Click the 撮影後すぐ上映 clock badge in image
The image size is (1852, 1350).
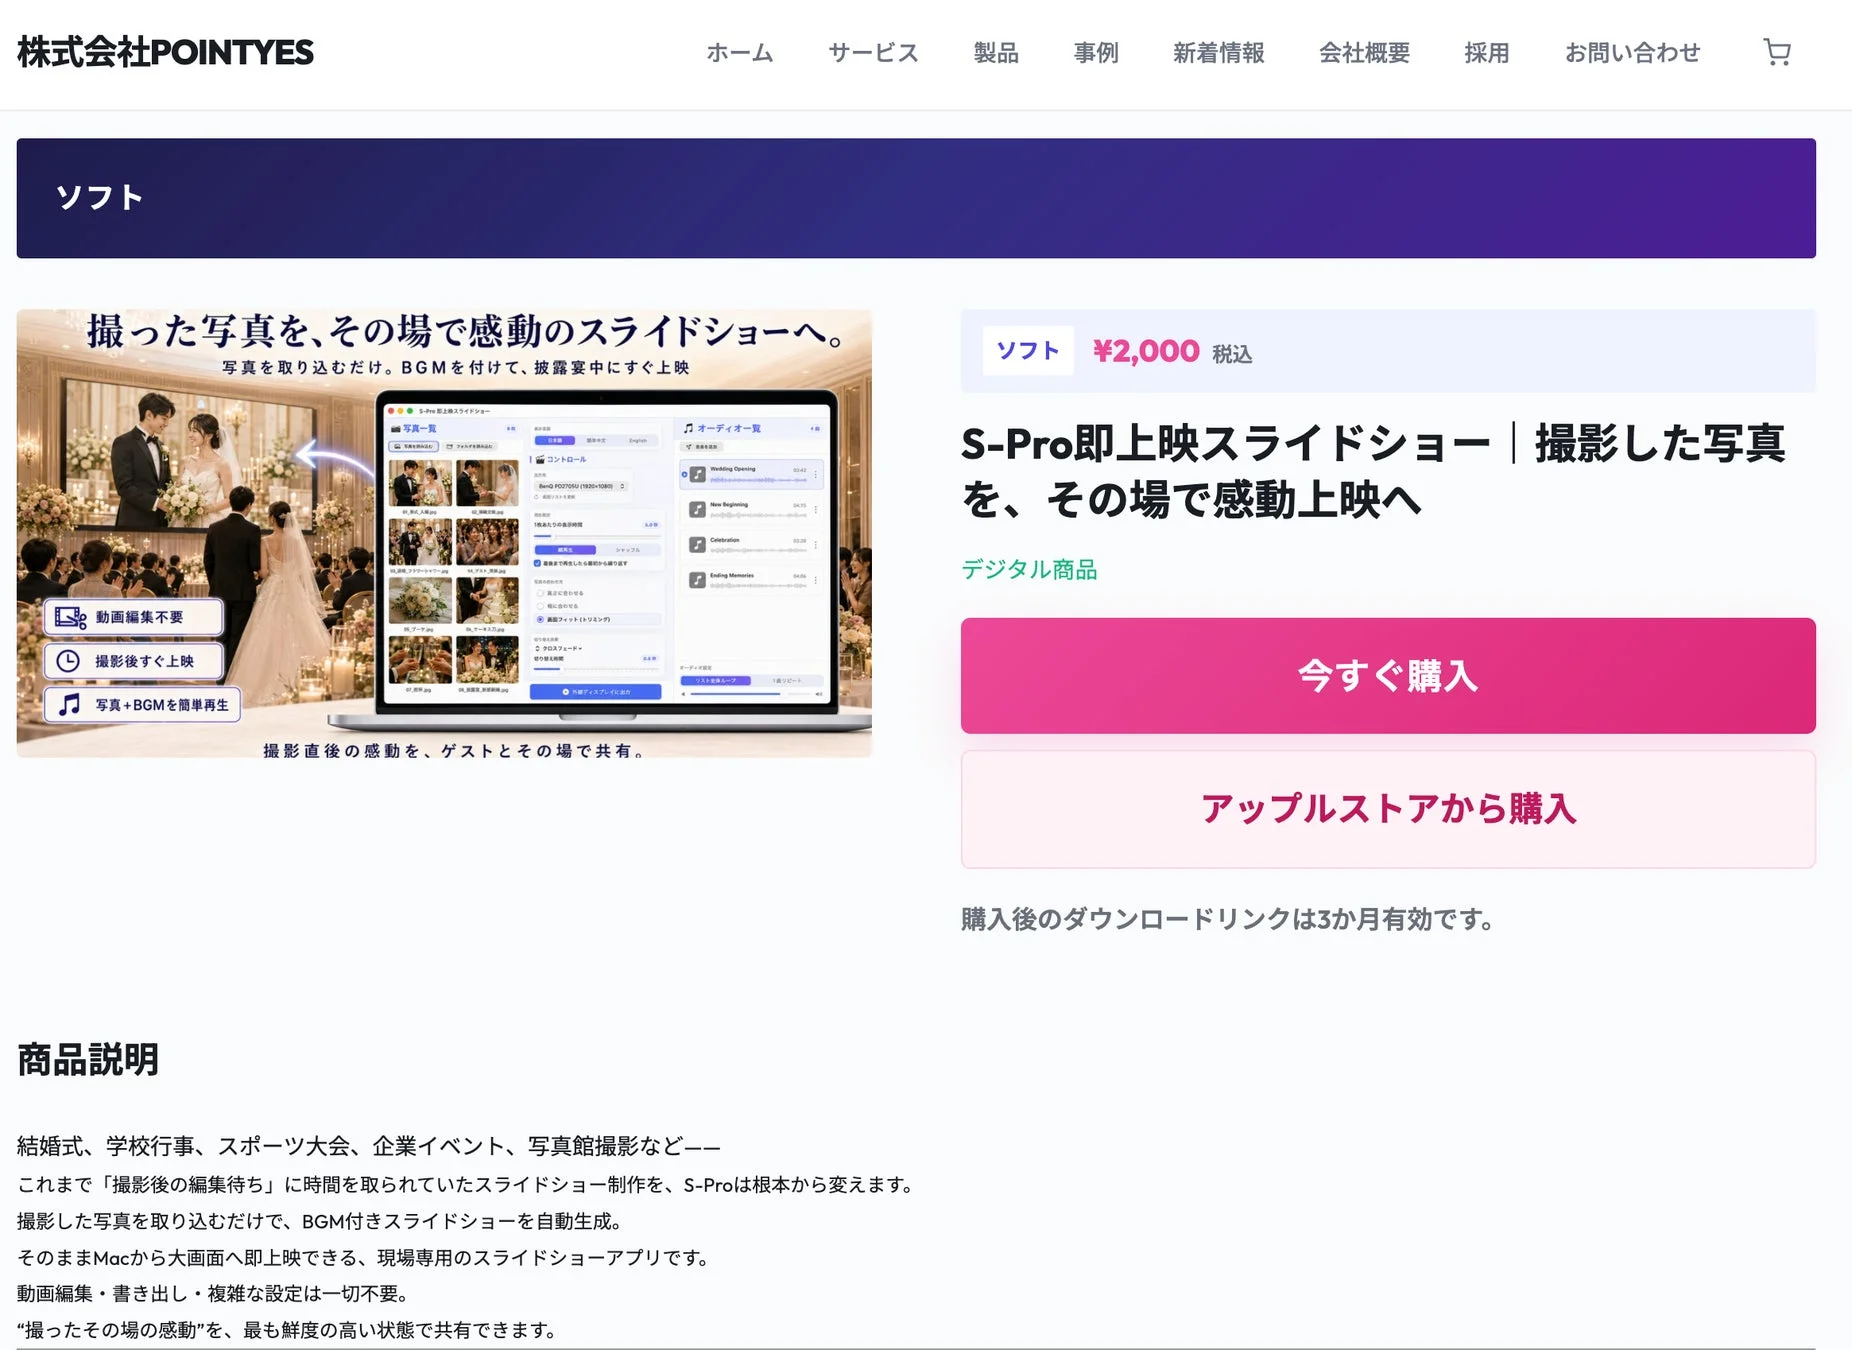pos(134,661)
